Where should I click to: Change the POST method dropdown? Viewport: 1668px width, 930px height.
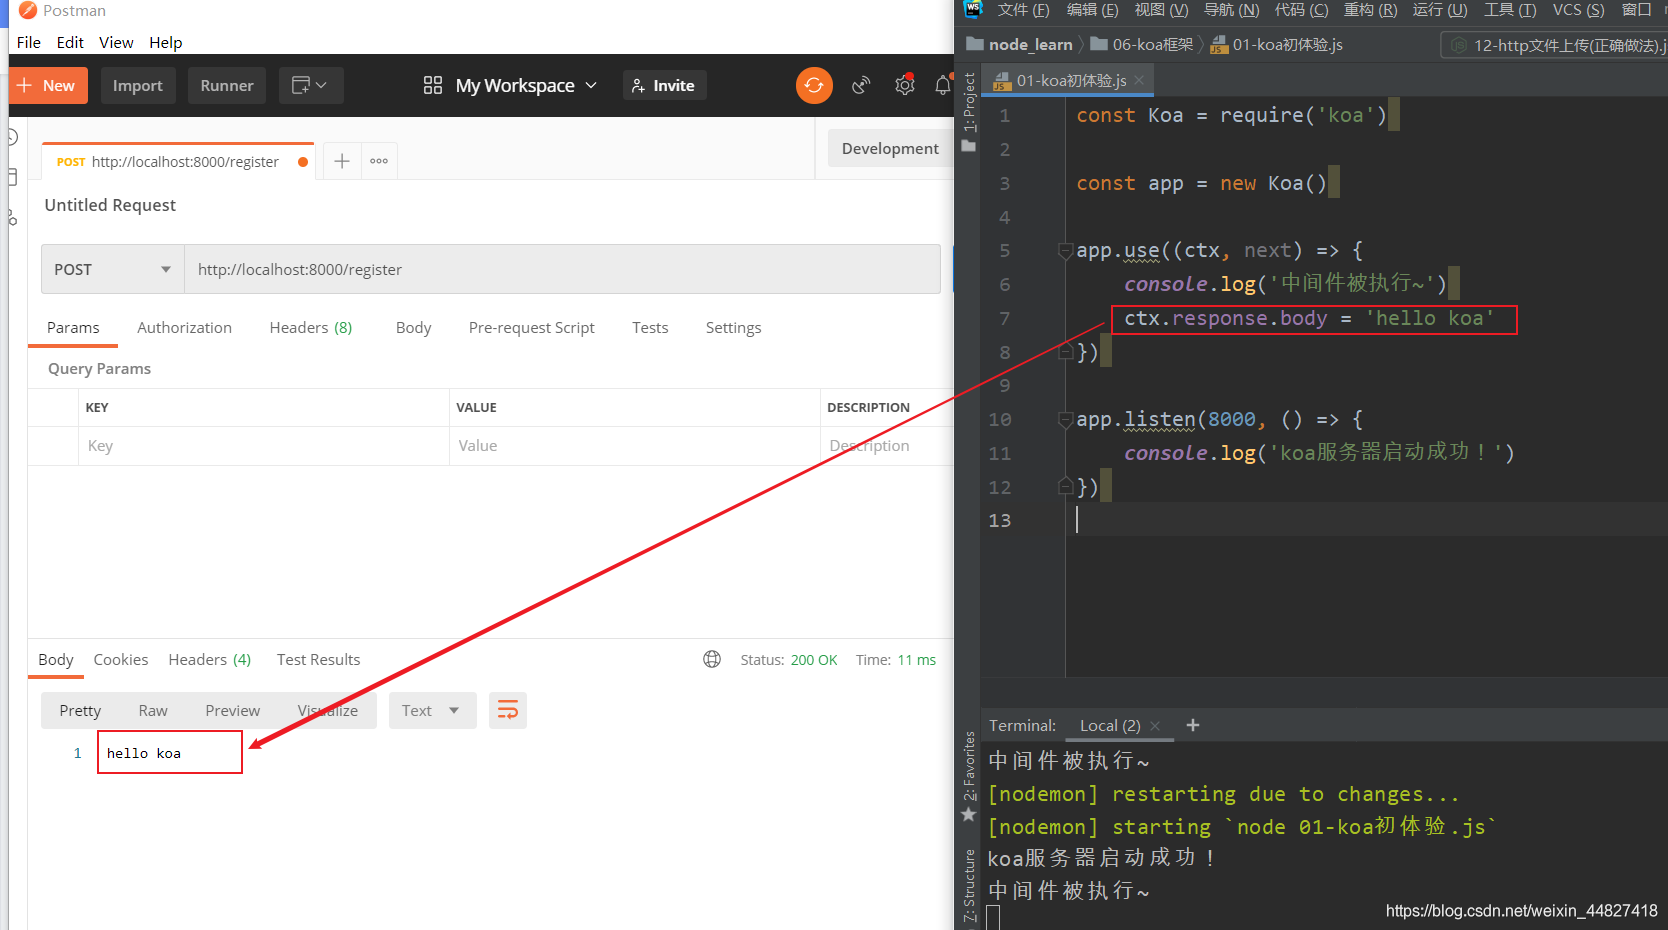click(113, 270)
